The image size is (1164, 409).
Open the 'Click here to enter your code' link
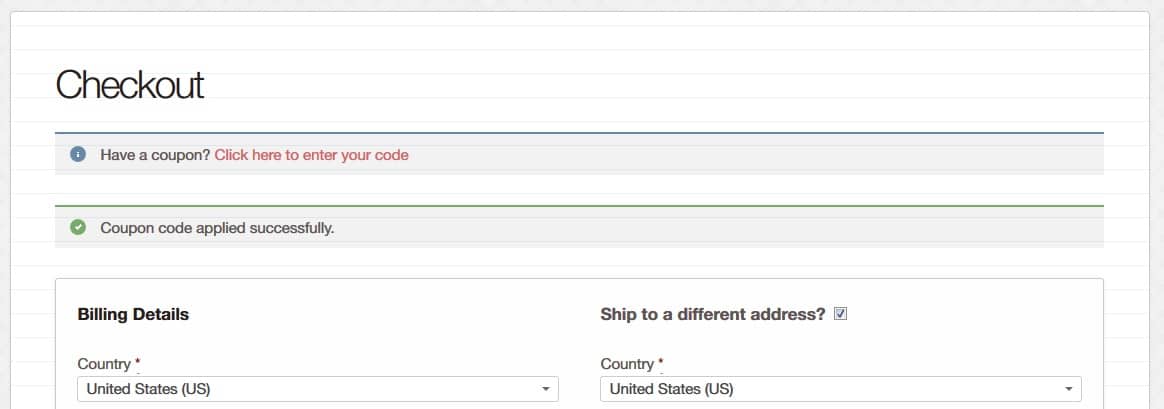pyautogui.click(x=311, y=155)
